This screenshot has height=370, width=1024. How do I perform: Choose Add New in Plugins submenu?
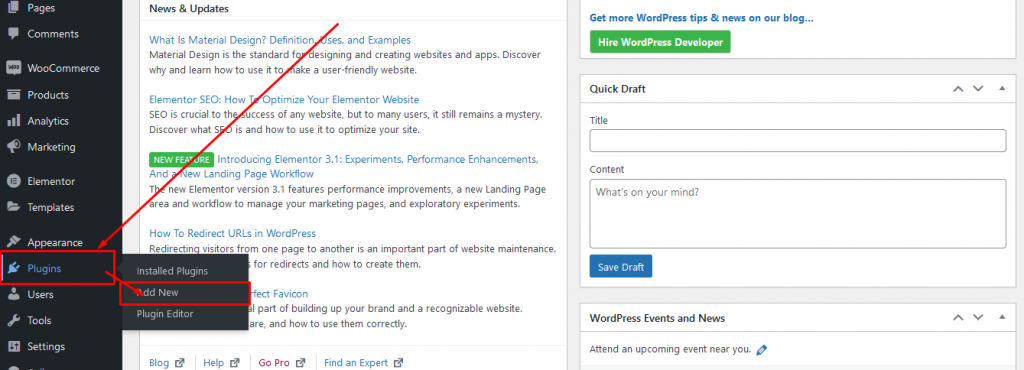(157, 292)
